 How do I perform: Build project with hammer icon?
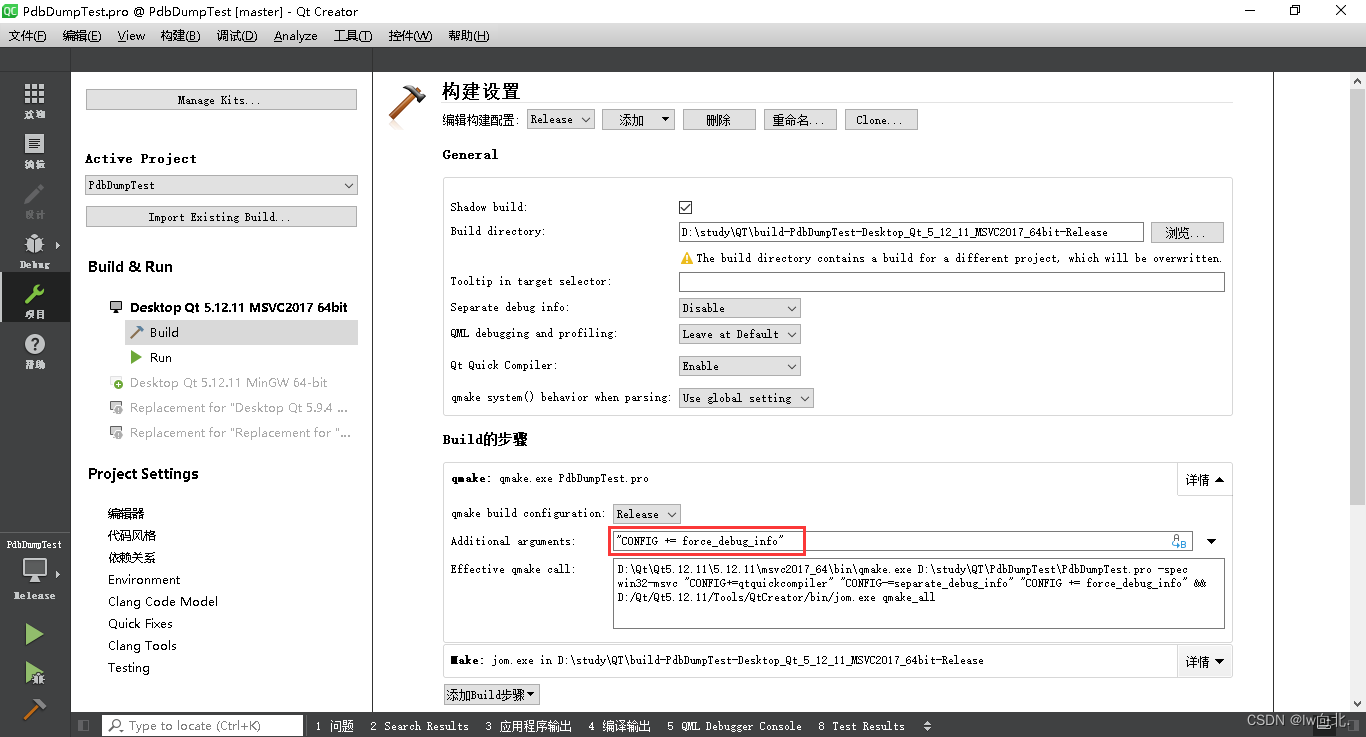click(34, 709)
